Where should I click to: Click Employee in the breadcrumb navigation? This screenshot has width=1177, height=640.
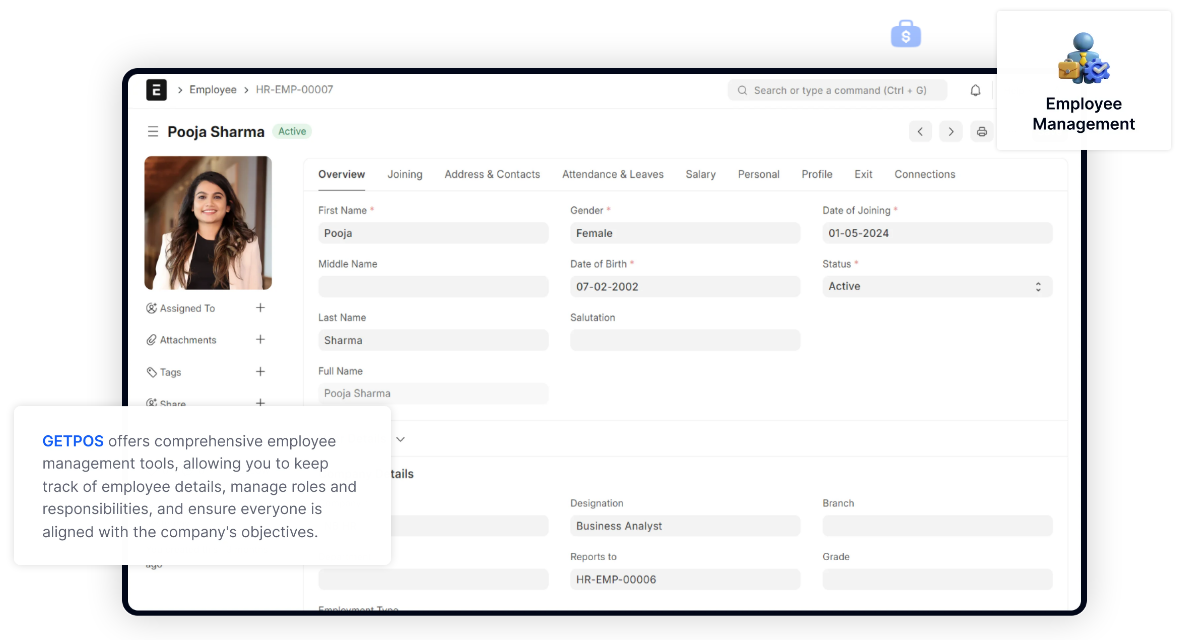tap(212, 89)
